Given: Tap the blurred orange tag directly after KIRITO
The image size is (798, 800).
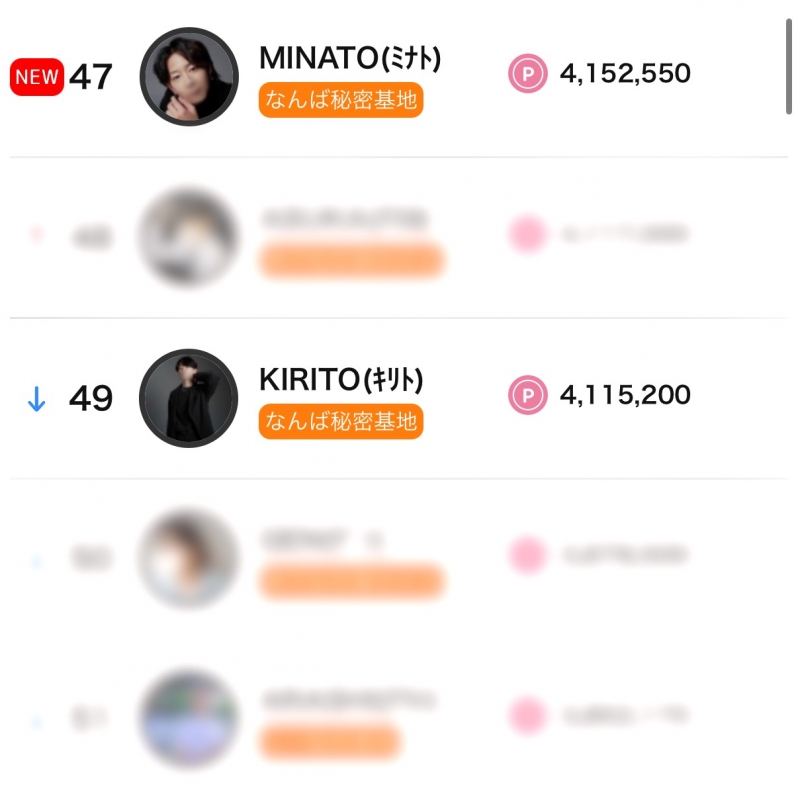Looking at the screenshot, I should (352, 581).
